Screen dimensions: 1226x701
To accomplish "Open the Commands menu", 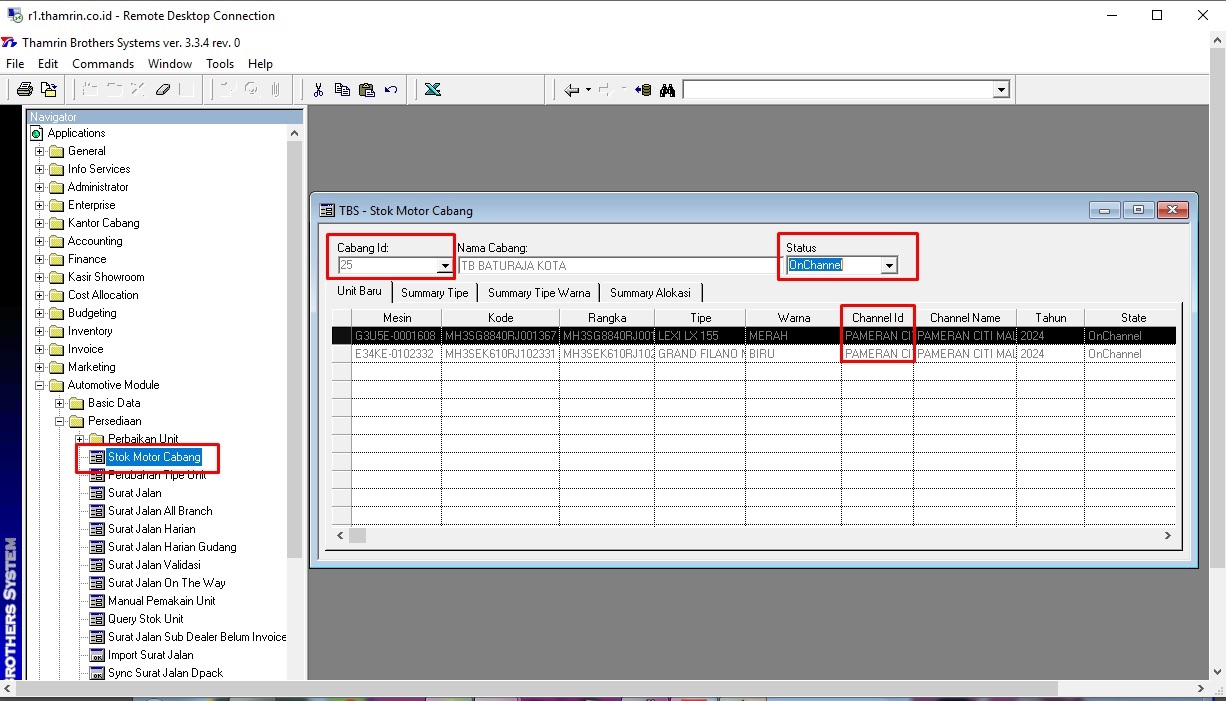I will pyautogui.click(x=103, y=64).
